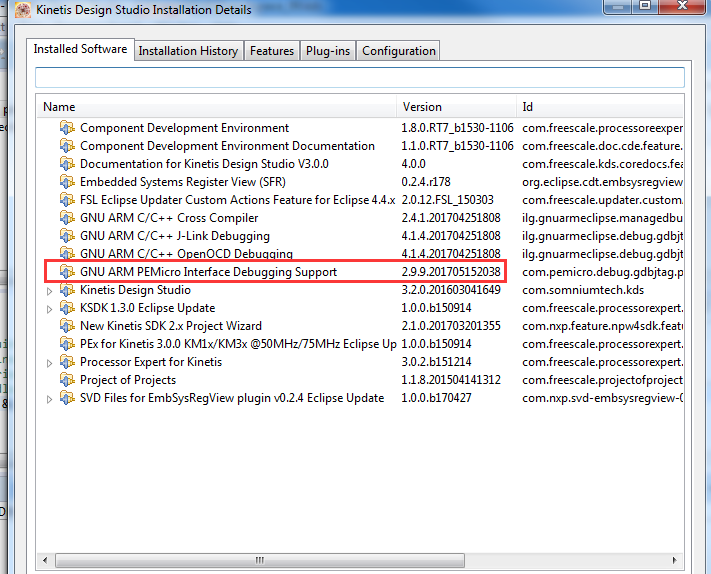Sort by the Id column header
Viewport: 711px width, 574px height.
coord(600,107)
